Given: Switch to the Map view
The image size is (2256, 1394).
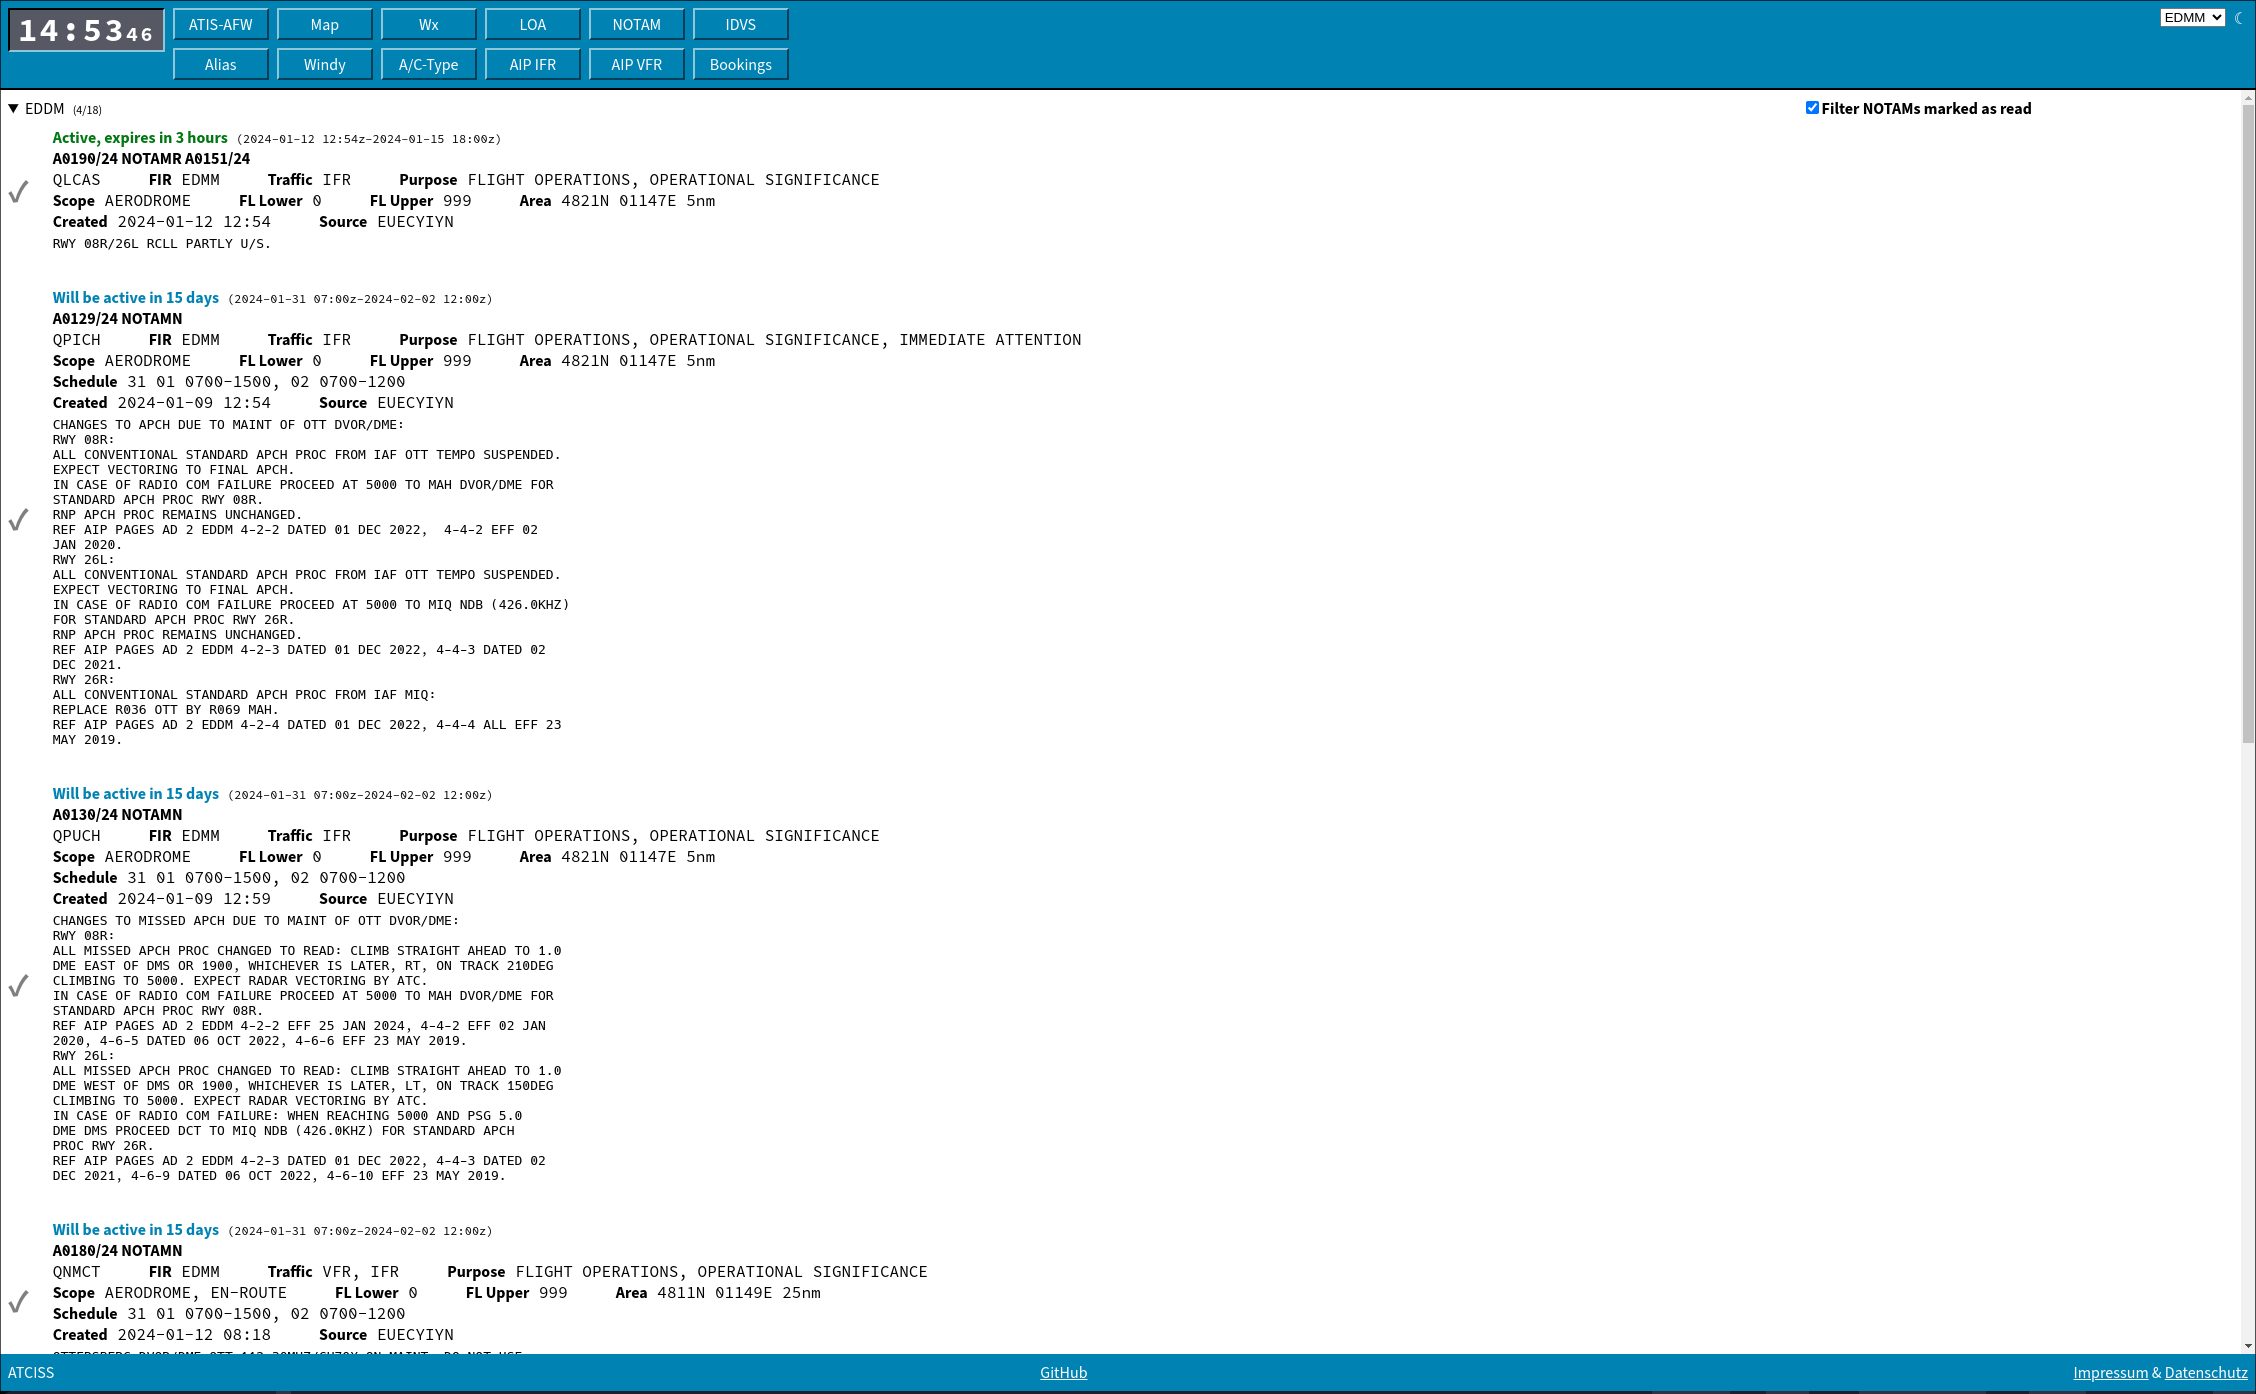Looking at the screenshot, I should [x=325, y=25].
